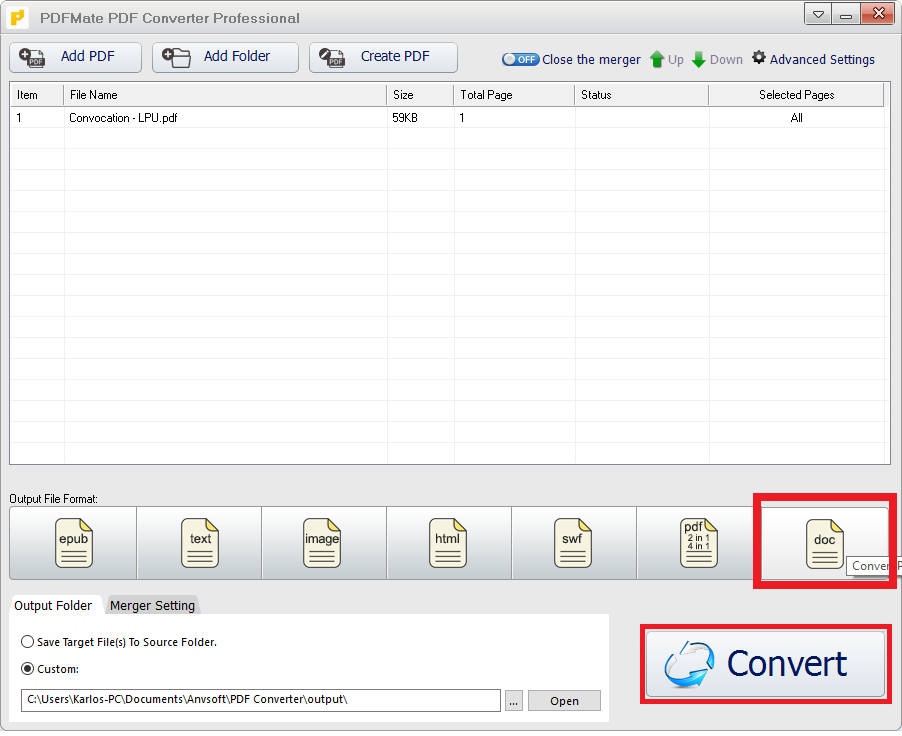902x736 pixels.
Task: Click the Item column header
Action: pos(37,95)
